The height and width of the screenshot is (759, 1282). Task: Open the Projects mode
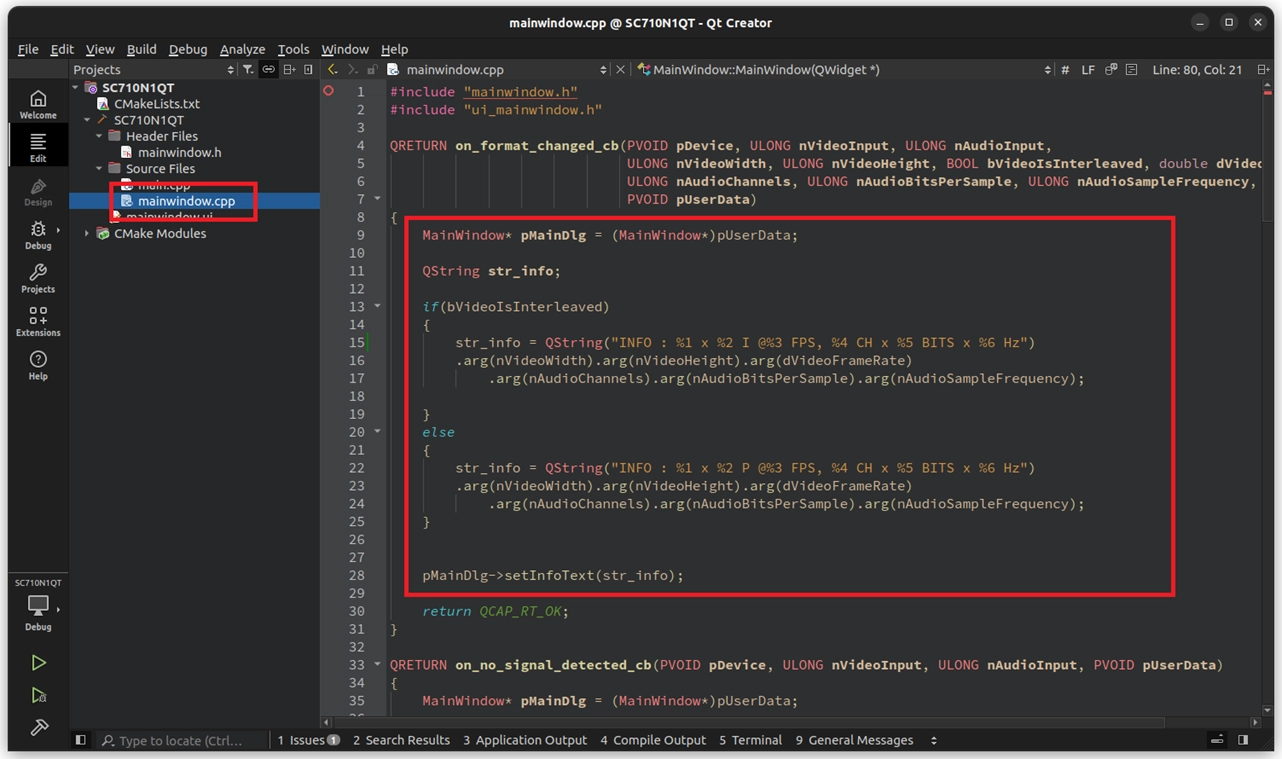[x=38, y=278]
